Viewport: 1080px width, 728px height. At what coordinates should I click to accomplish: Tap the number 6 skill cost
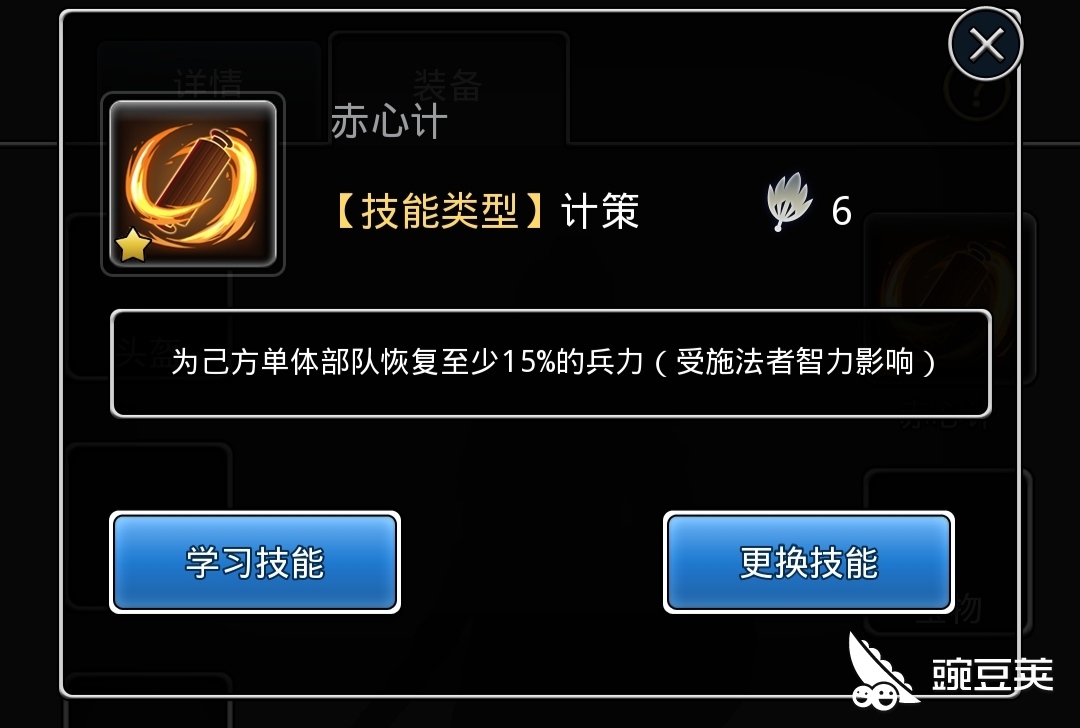[842, 211]
